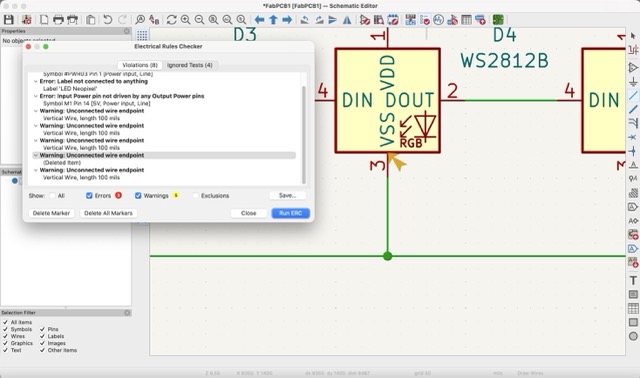The height and width of the screenshot is (378, 640).
Task: Save the schematic with the floppy disk icon
Action: (x=9, y=20)
